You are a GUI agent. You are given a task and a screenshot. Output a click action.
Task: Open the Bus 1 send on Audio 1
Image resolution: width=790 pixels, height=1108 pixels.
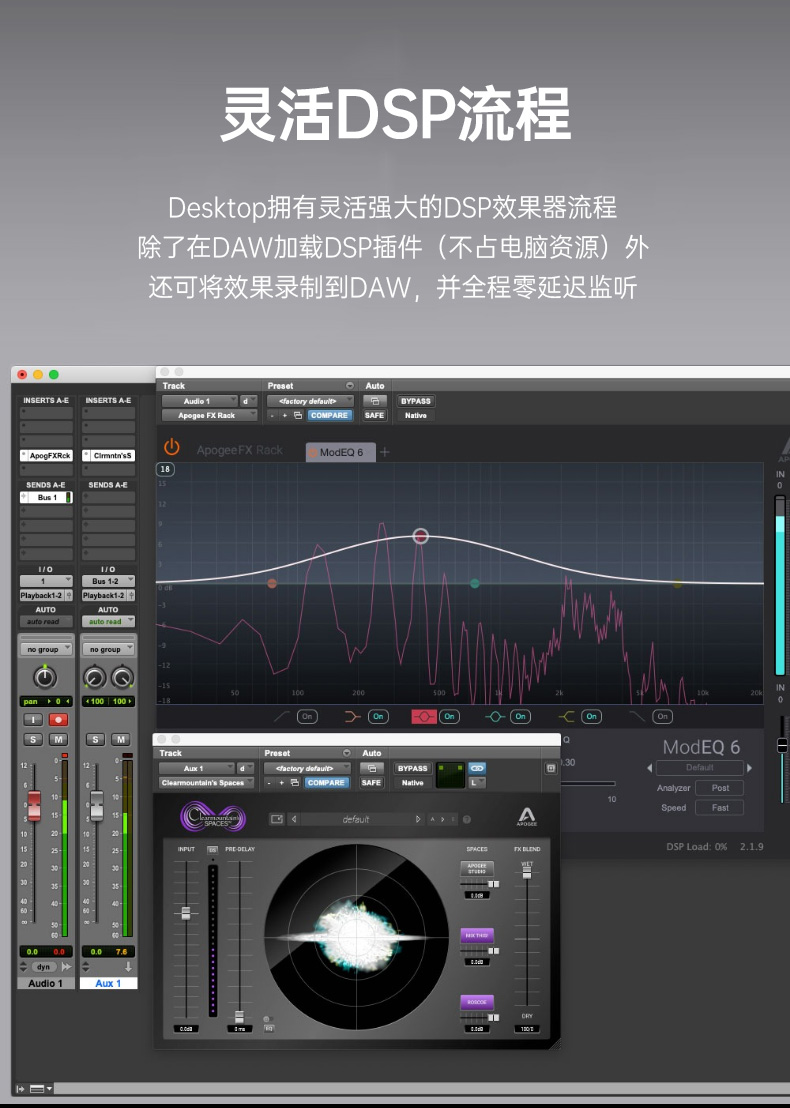pos(46,497)
